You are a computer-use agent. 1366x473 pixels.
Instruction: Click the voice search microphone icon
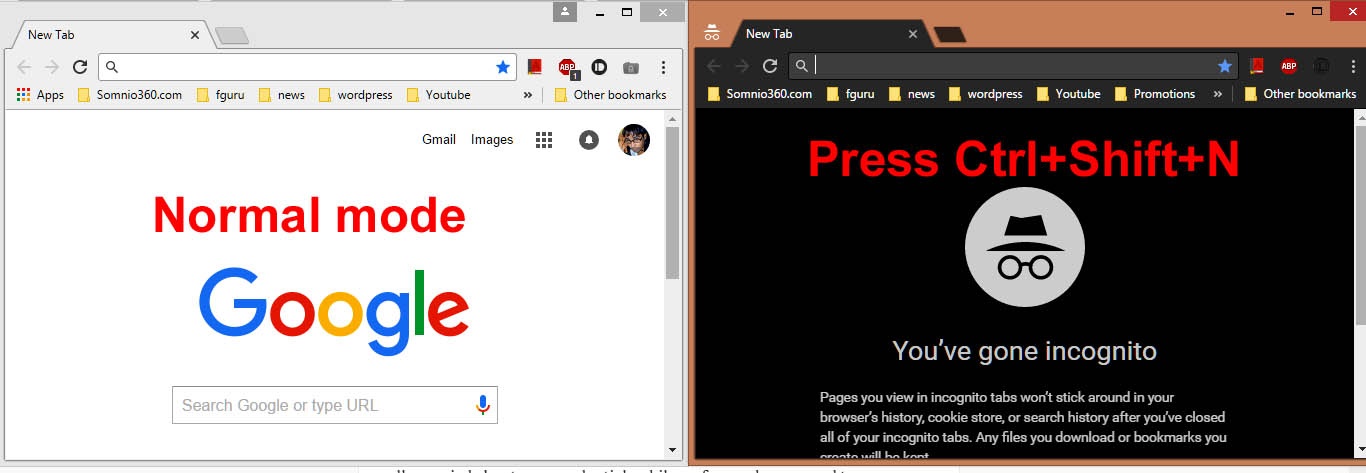point(483,405)
